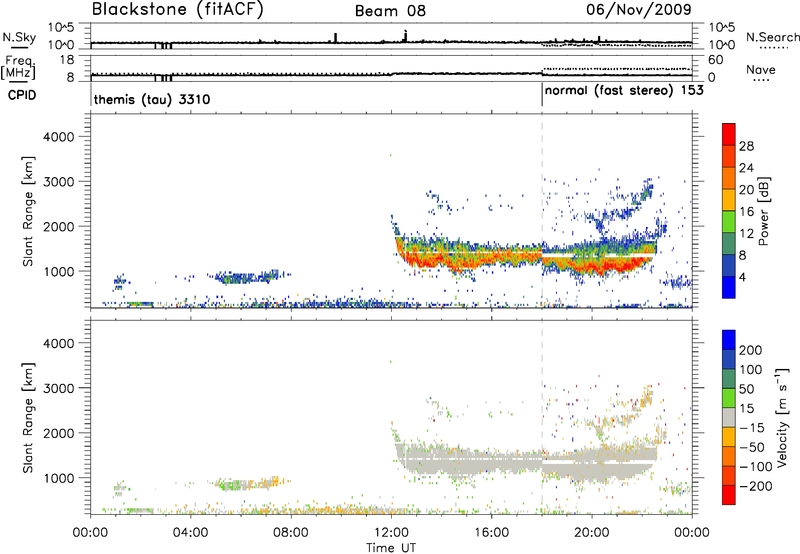Click the '200' tick on velocity scale
The width and height of the screenshot is (800, 554).
(751, 350)
